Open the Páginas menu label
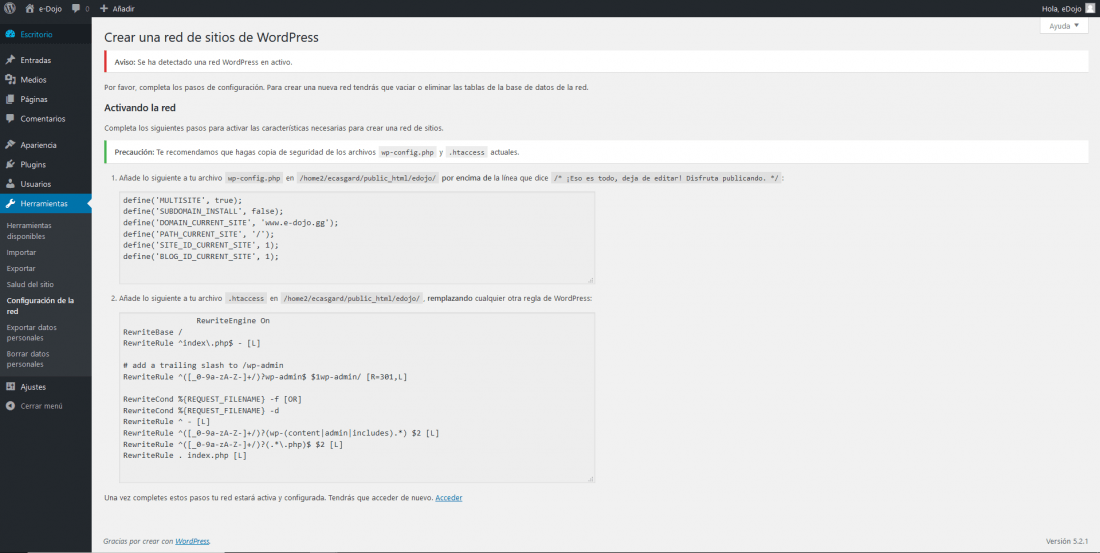The image size is (1100, 553). click(34, 100)
